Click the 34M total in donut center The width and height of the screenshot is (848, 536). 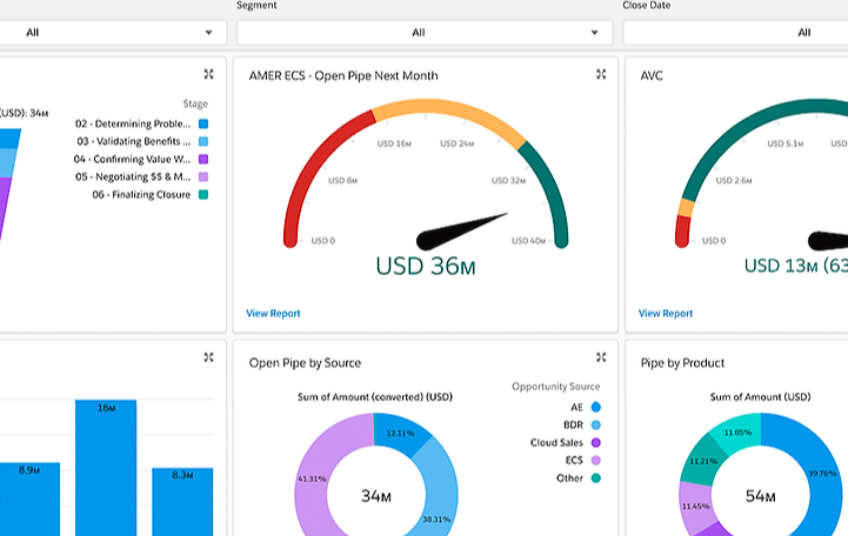point(376,496)
